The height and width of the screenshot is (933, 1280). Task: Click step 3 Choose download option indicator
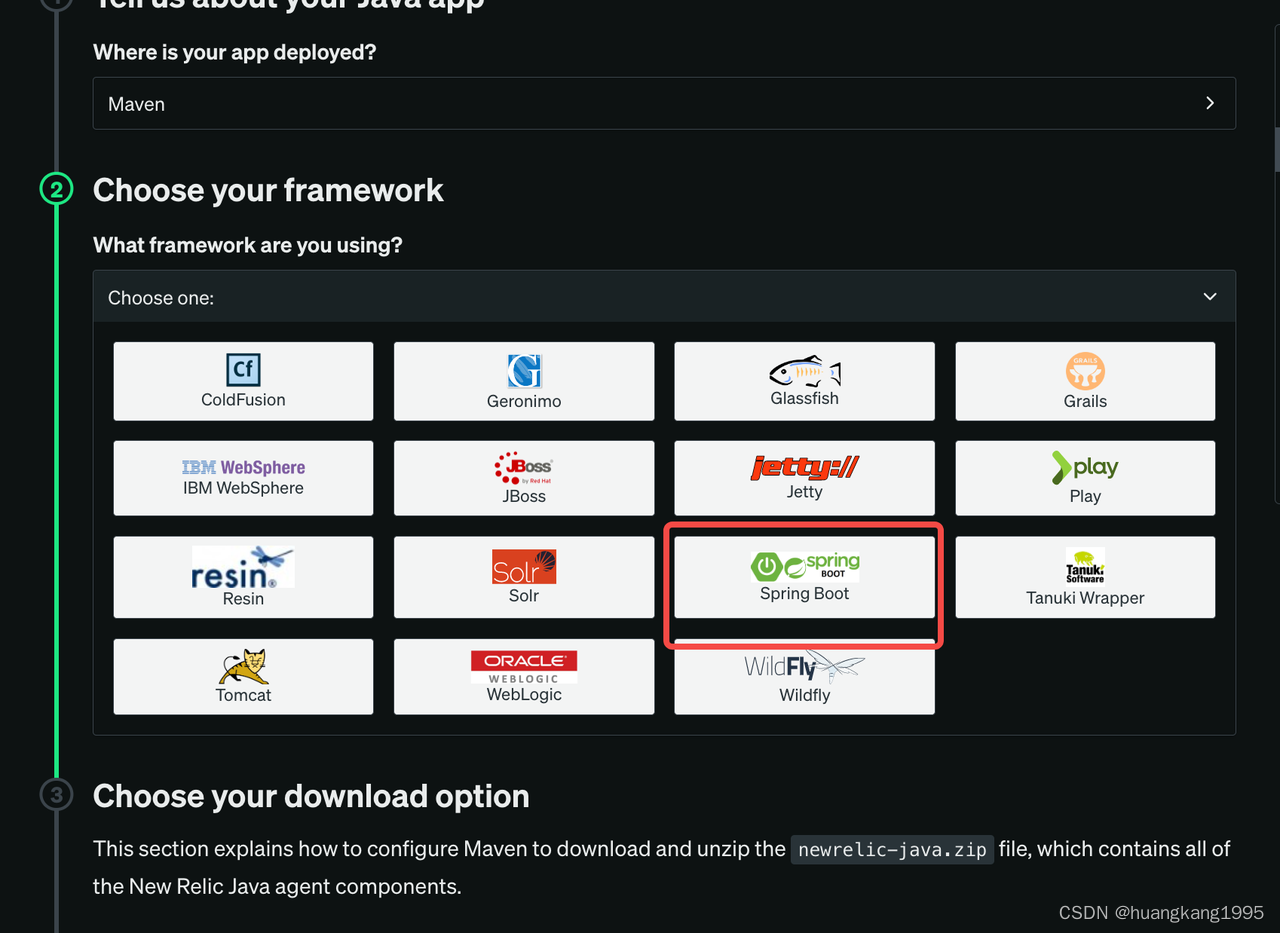(x=56, y=795)
